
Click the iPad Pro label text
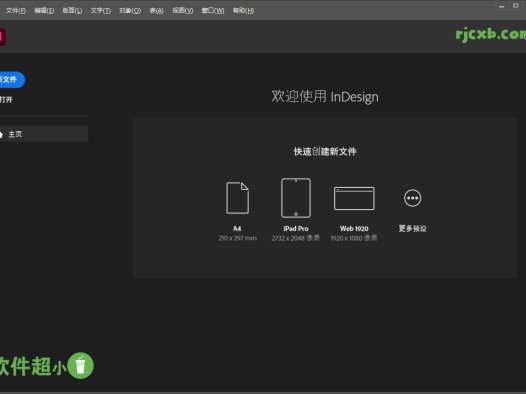click(296, 229)
